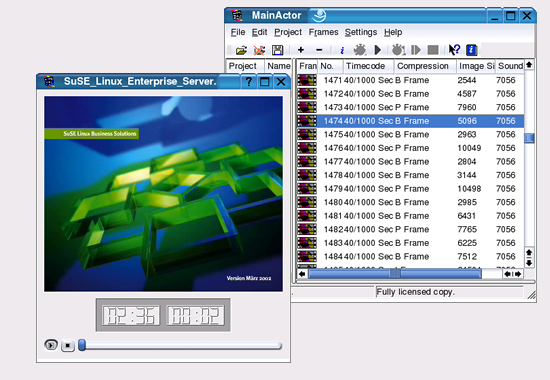Click the frame list vertical scrollbar thumb
The image size is (550, 380).
pyautogui.click(x=529, y=138)
